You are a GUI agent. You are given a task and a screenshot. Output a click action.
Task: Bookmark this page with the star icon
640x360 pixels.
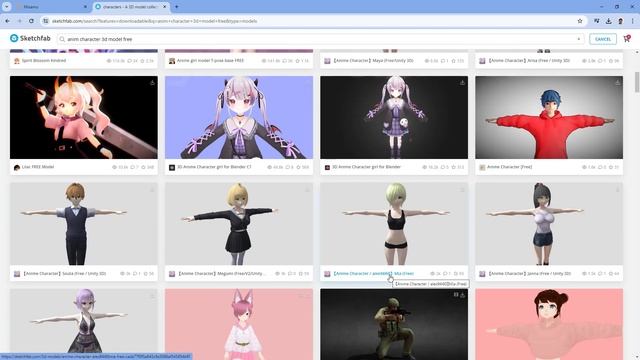580,21
